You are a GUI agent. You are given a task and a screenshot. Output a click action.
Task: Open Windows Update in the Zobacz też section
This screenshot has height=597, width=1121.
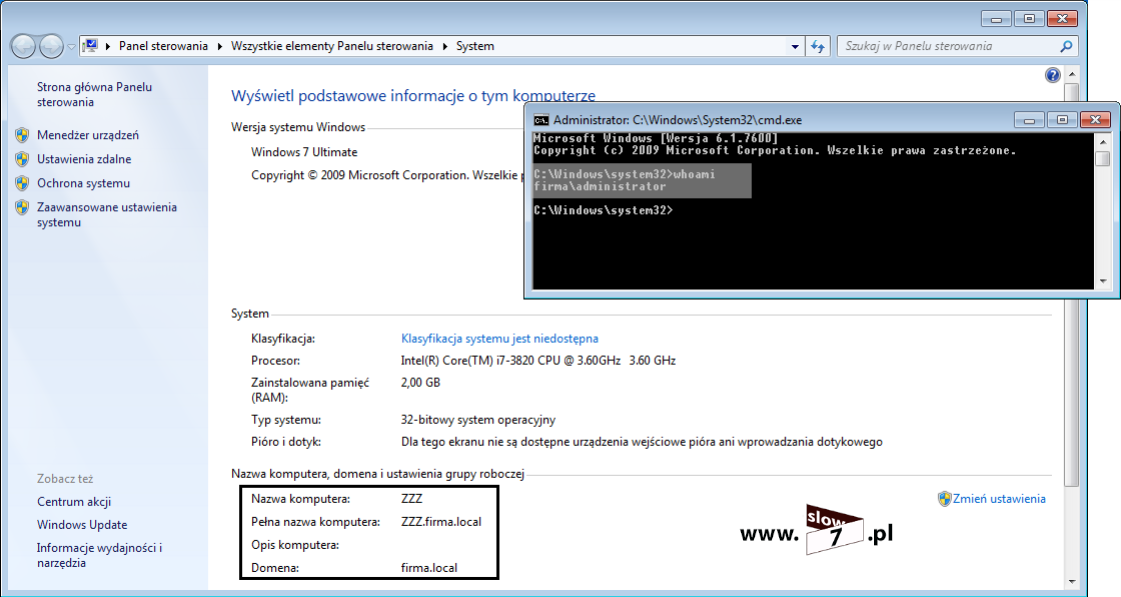click(x=82, y=525)
